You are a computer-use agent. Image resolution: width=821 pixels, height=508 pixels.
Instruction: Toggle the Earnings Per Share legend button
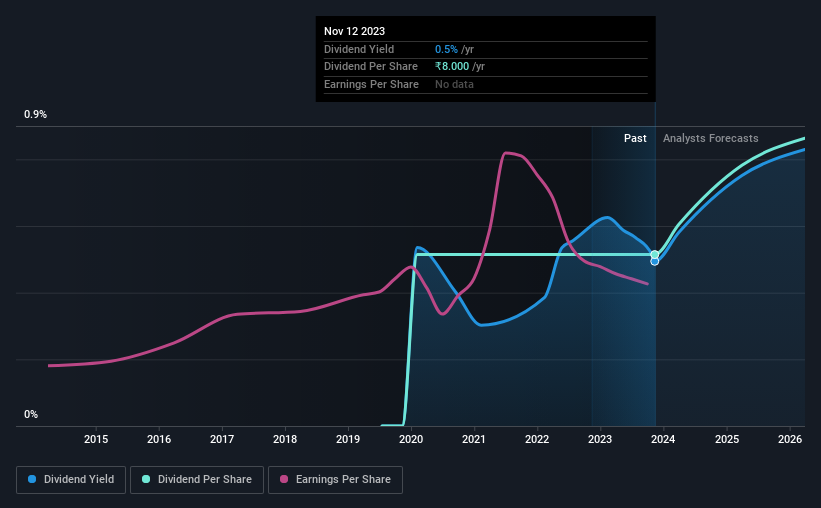point(335,480)
